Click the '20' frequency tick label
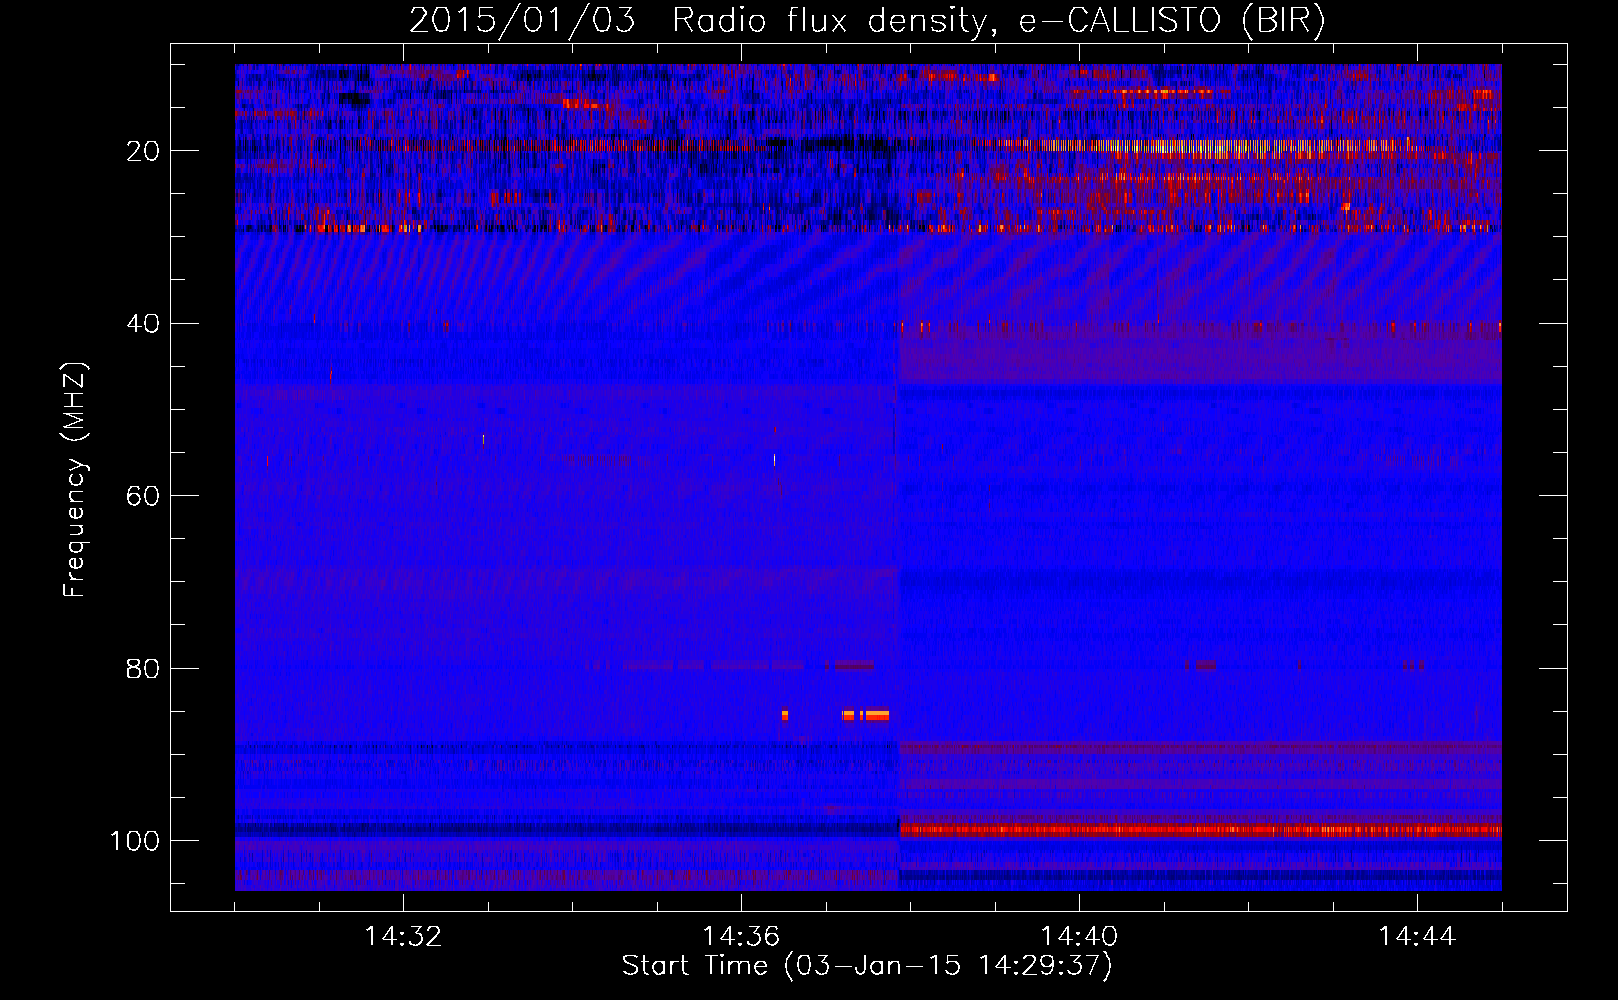Screen dimensions: 1618x1000 pos(143,151)
